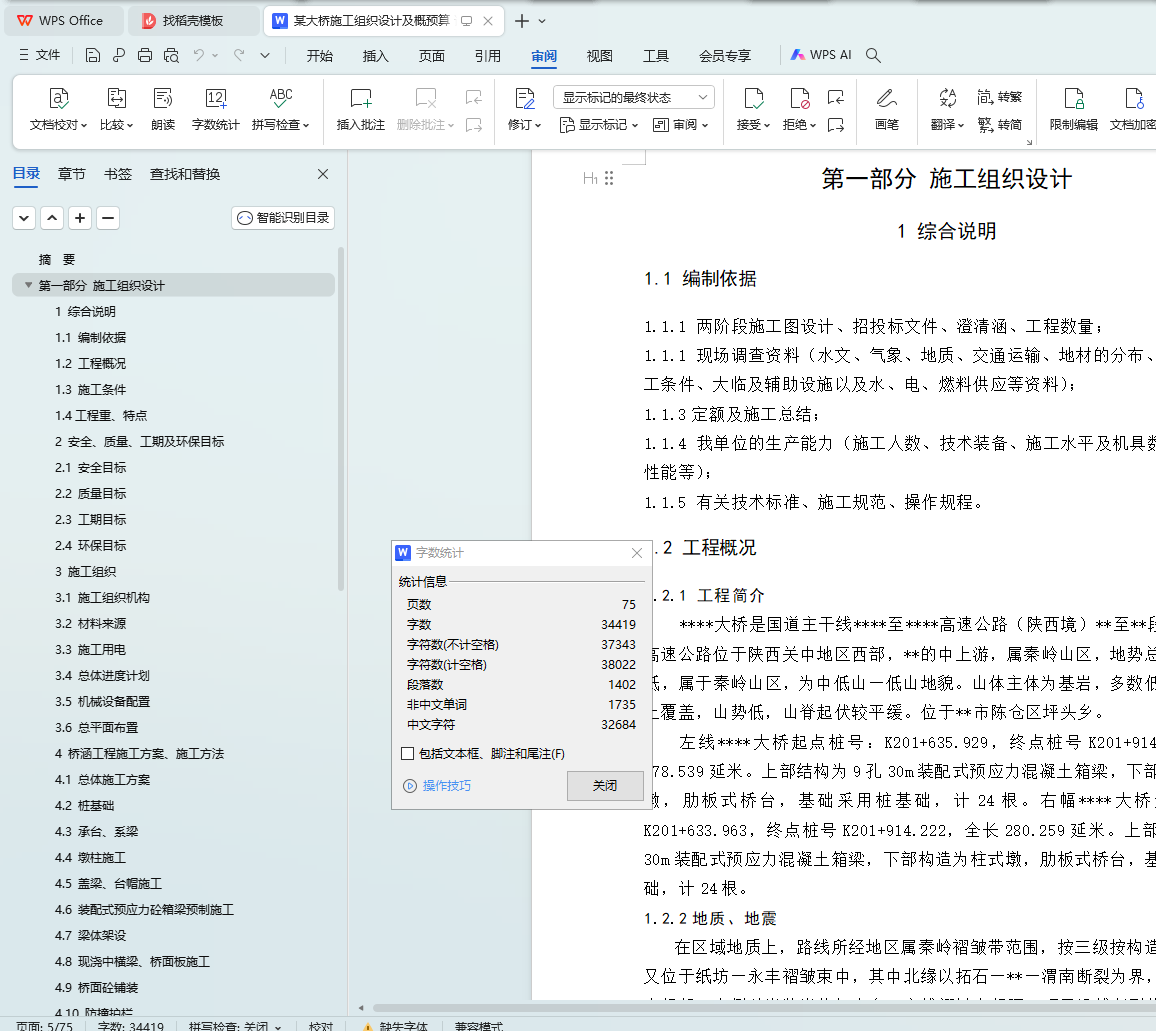Click the horizontal document scrollbar
Viewport: 1156px width, 1031px height.
point(764,1007)
